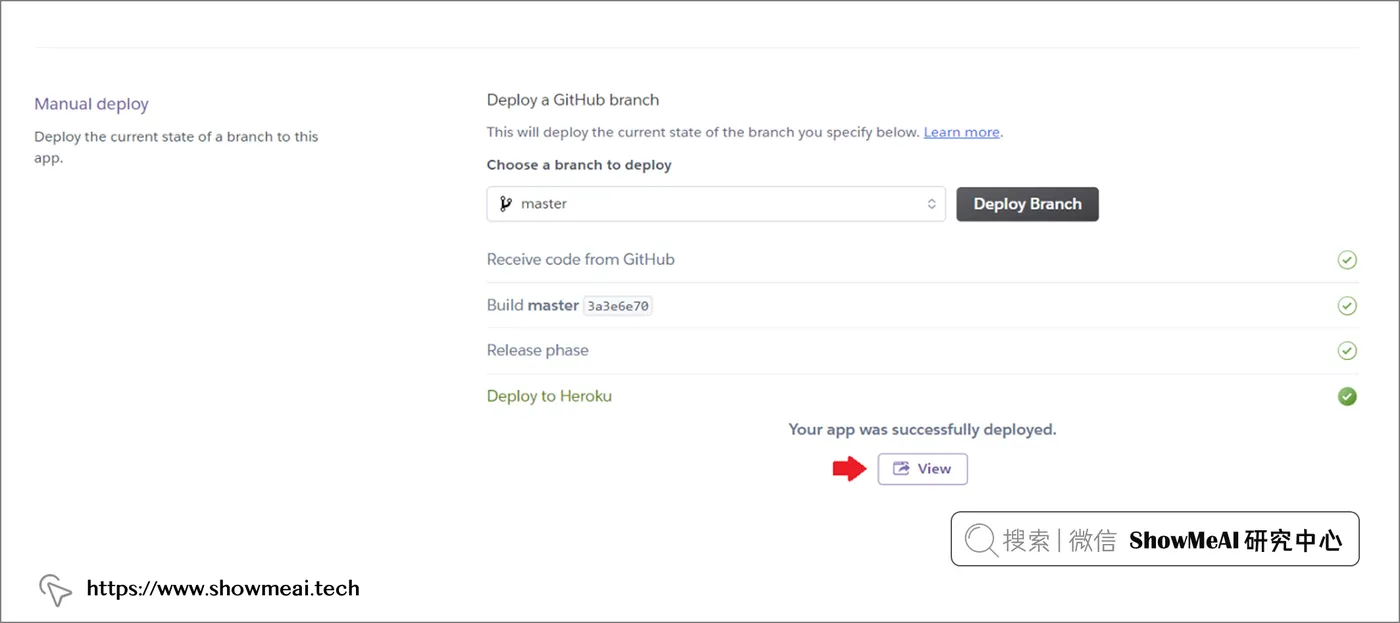Open the Learn more link
The image size is (1400, 623).
(961, 132)
